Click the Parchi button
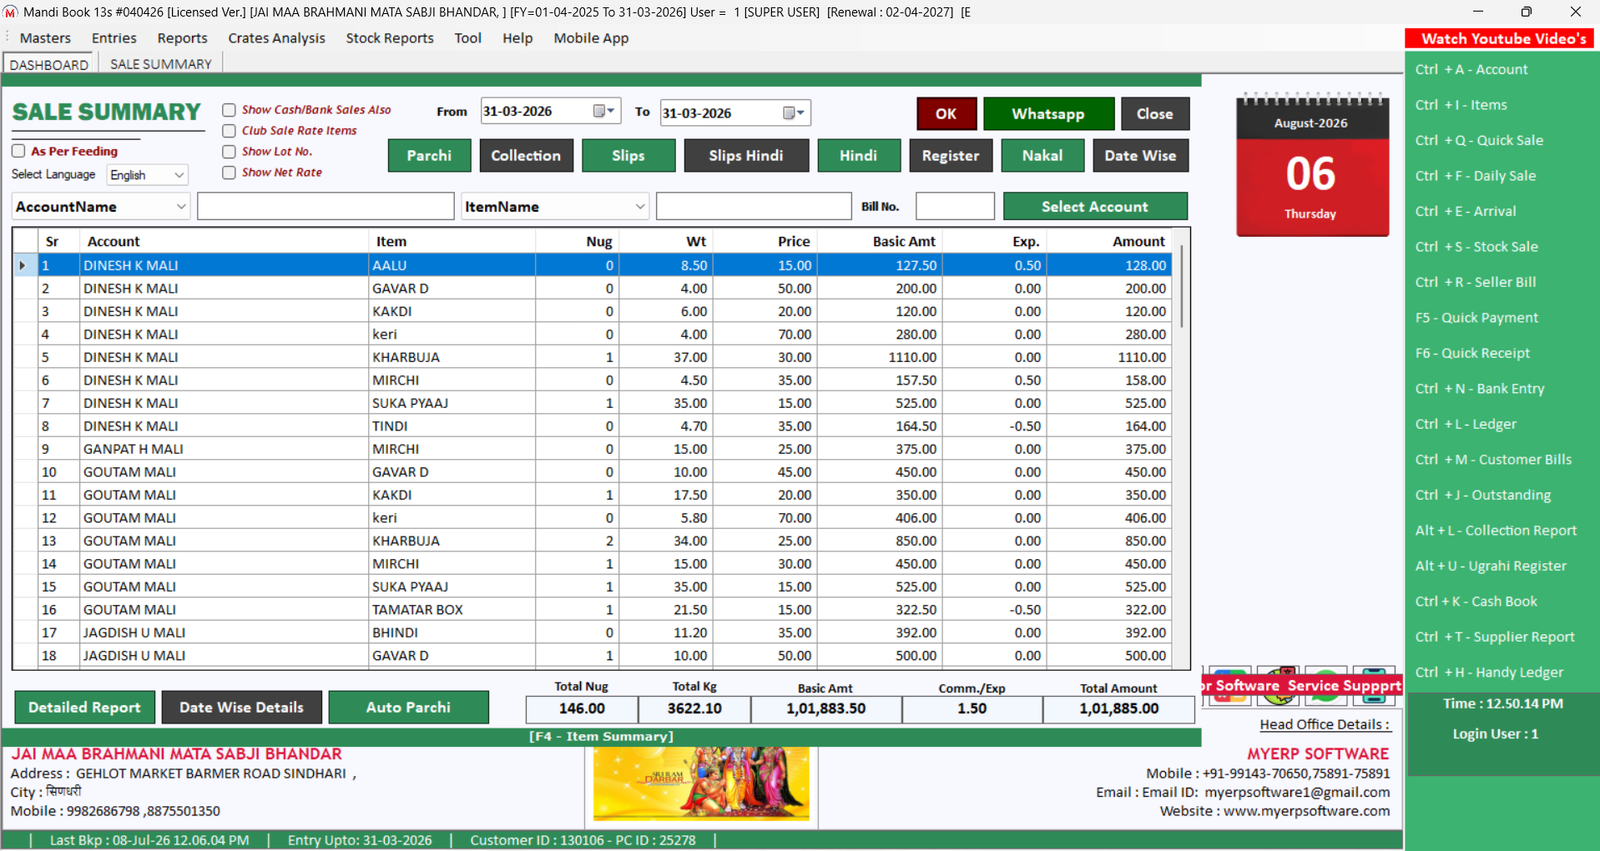This screenshot has width=1600, height=851. click(429, 155)
